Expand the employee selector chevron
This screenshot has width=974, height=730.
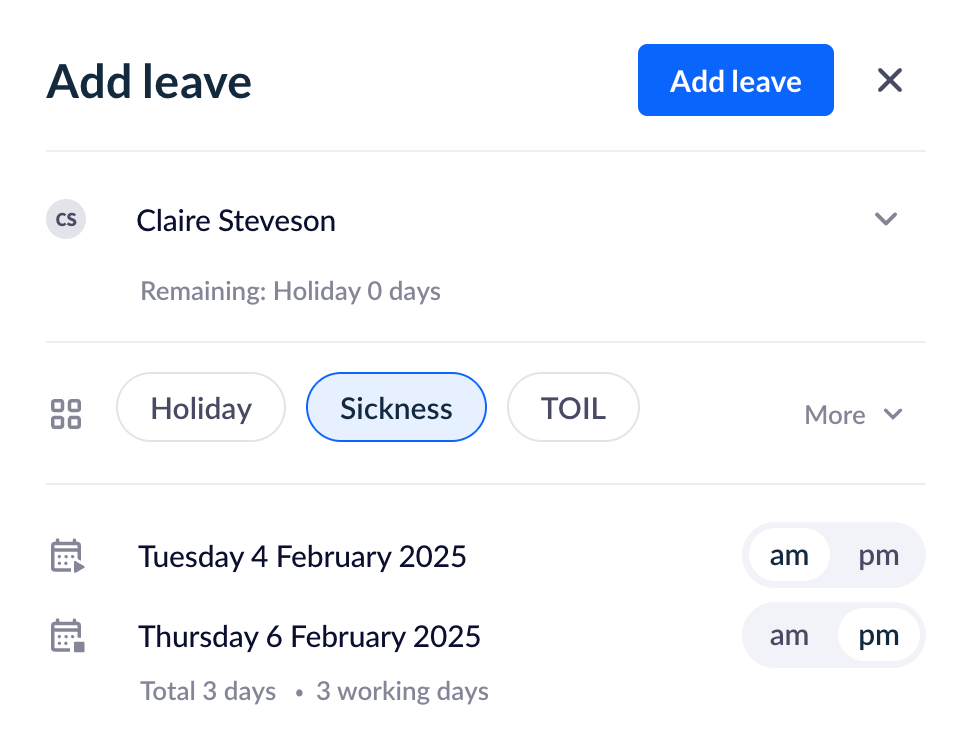pos(886,219)
